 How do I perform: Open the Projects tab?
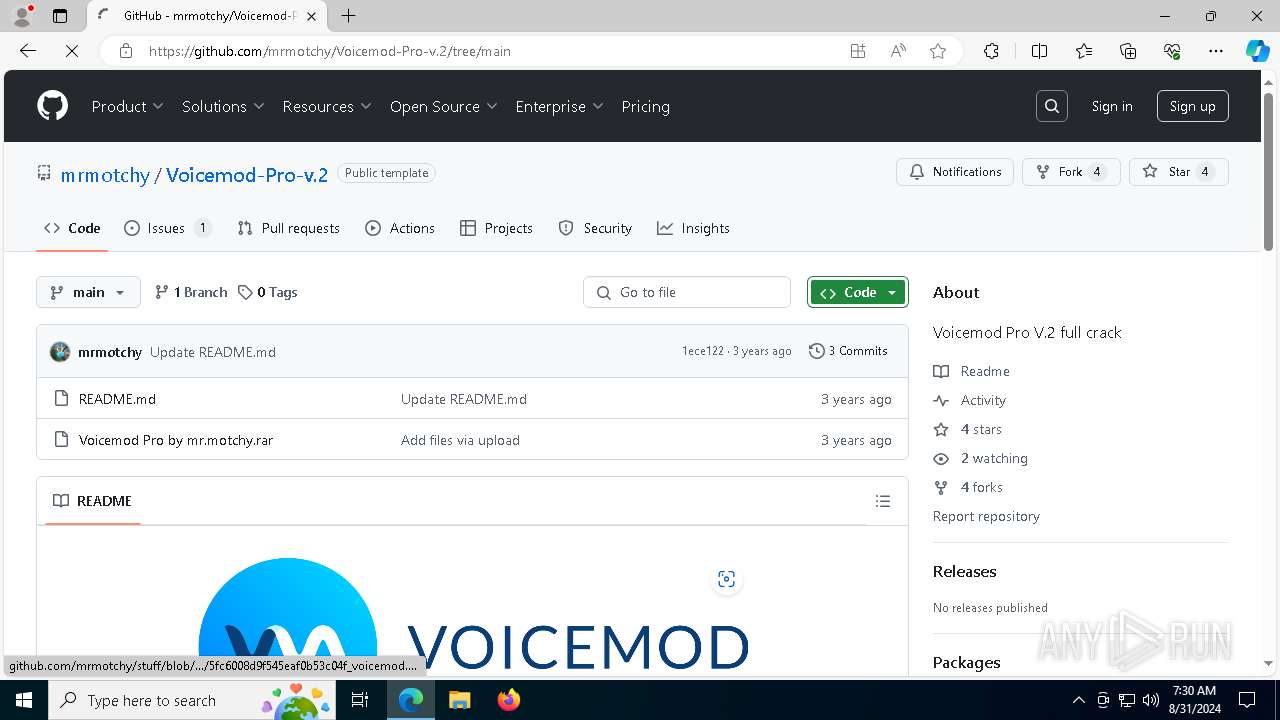pyautogui.click(x=496, y=228)
